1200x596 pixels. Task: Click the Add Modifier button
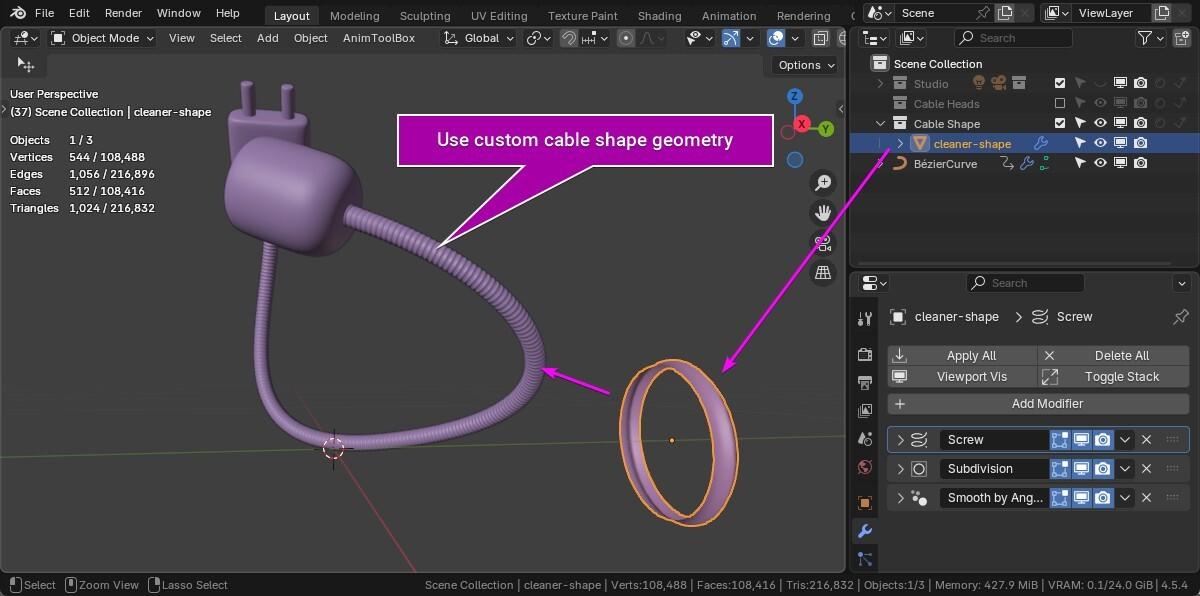coord(1037,404)
